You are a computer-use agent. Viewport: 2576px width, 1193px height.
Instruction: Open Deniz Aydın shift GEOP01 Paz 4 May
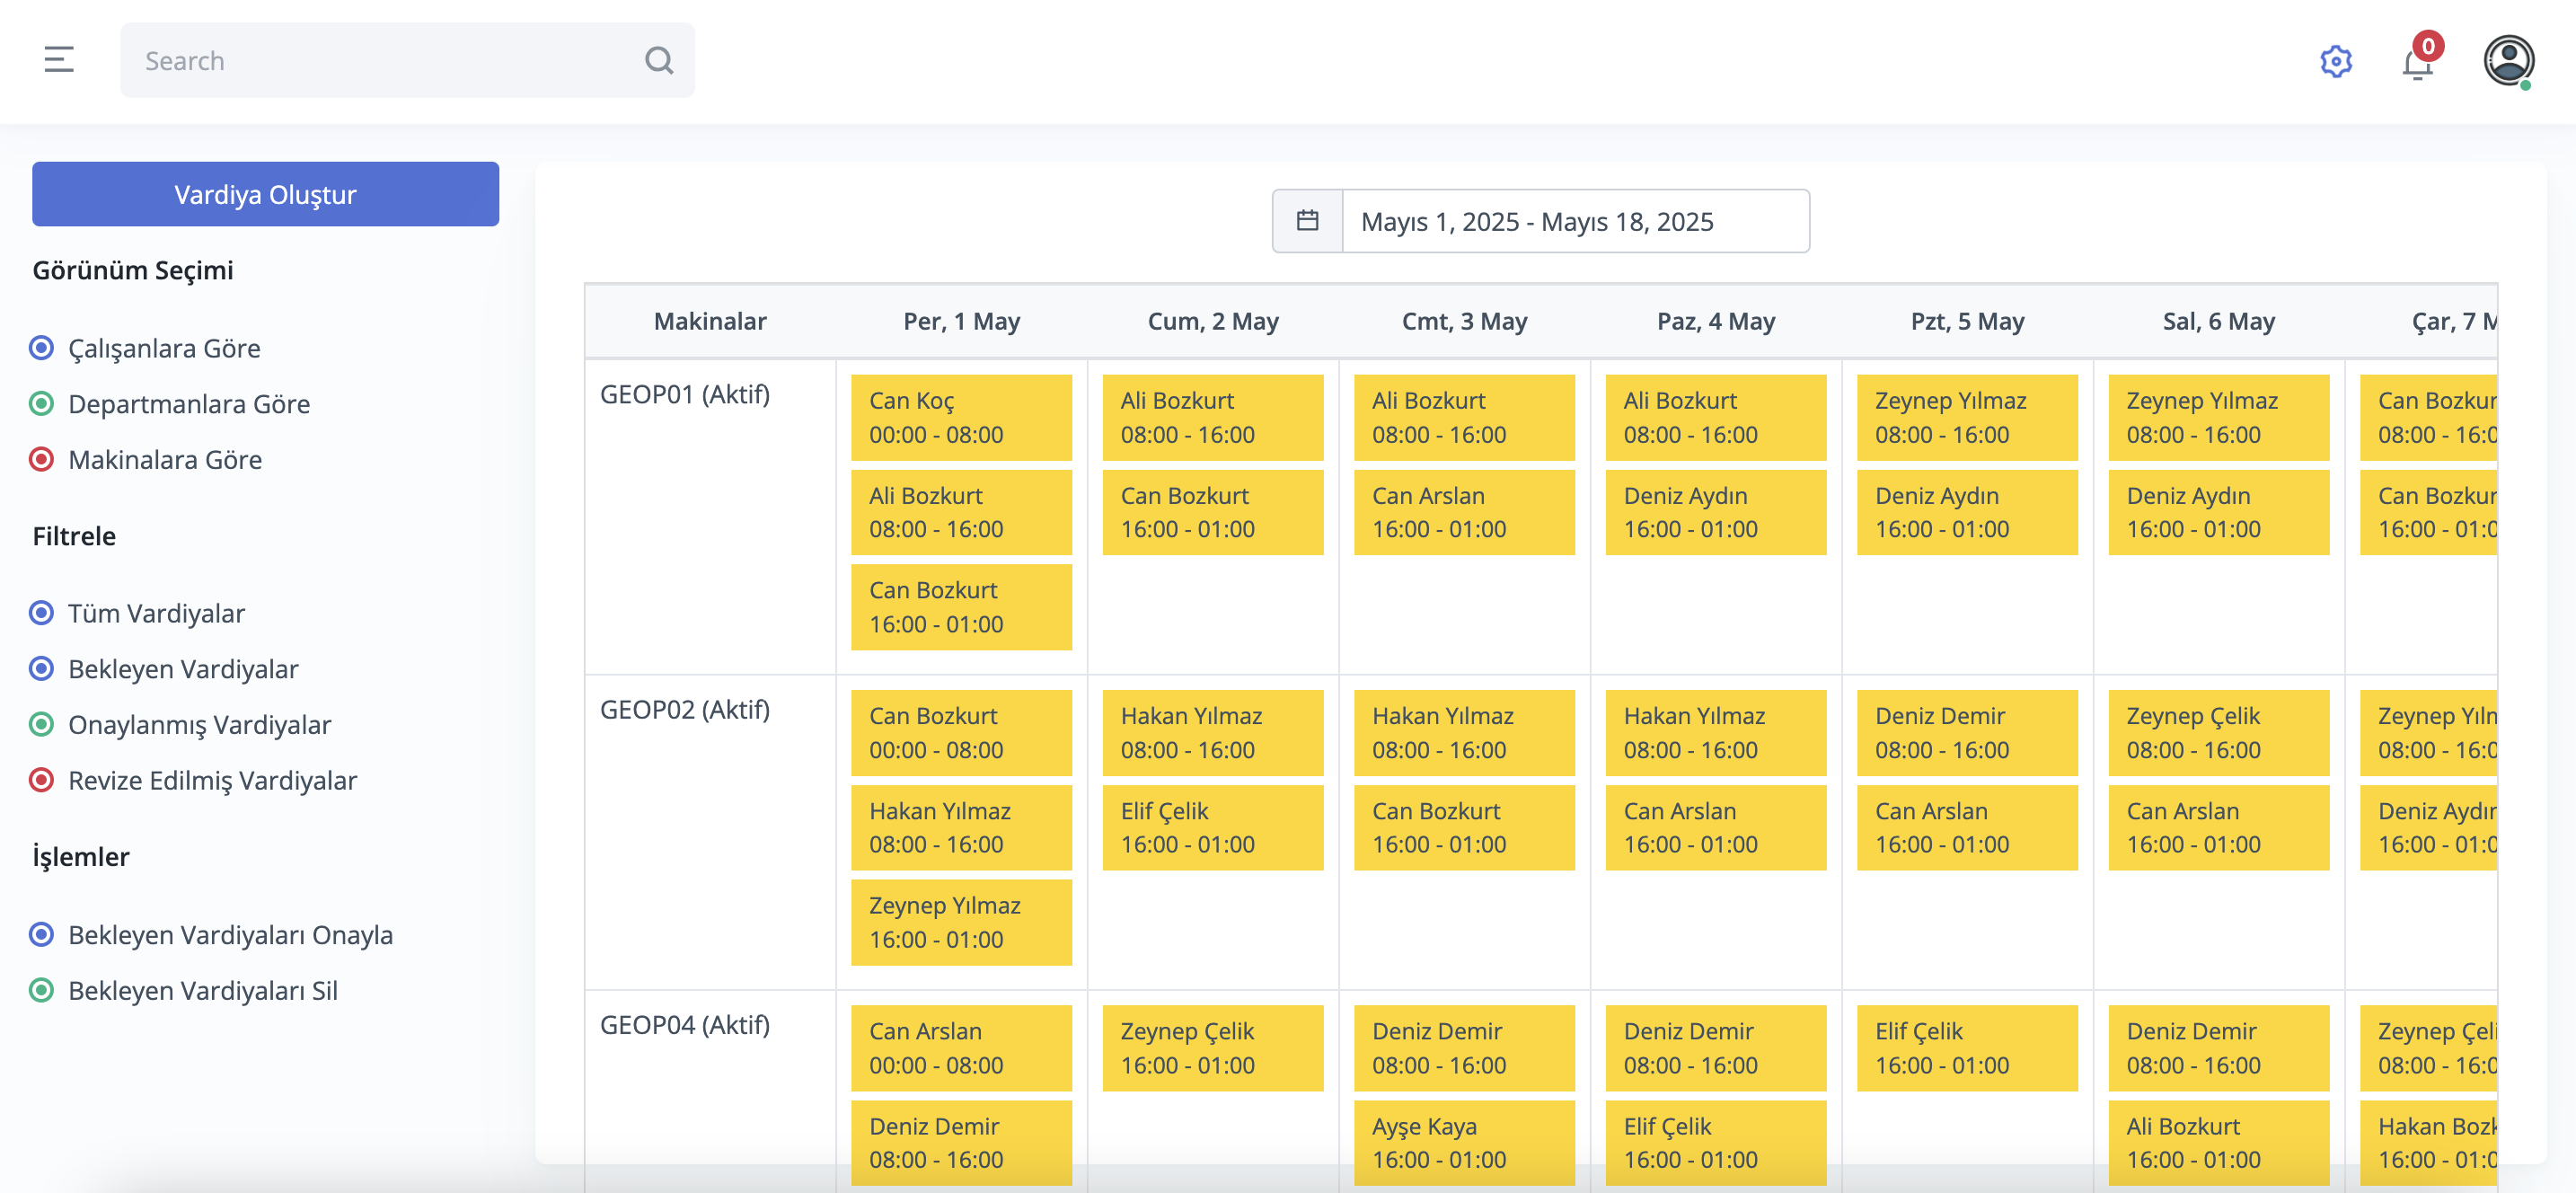(x=1716, y=512)
